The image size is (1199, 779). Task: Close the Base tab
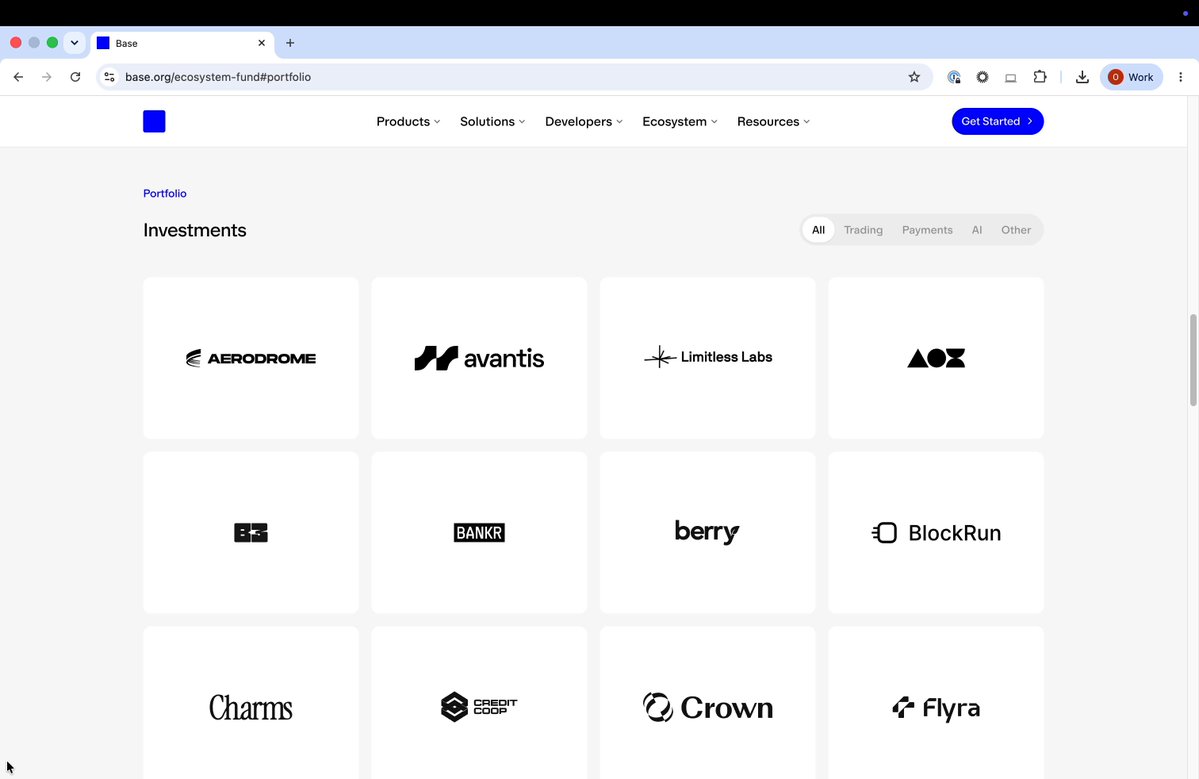coord(262,43)
